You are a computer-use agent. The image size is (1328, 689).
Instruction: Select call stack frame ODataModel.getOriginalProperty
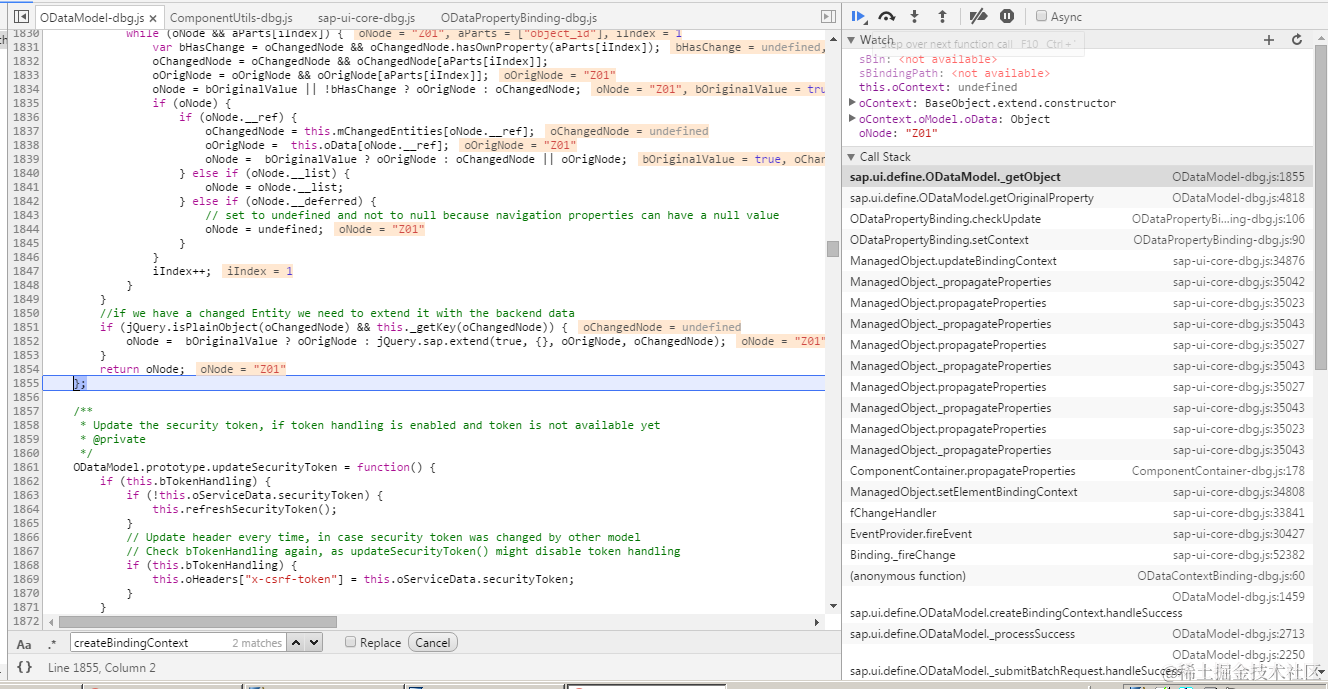(1077, 198)
